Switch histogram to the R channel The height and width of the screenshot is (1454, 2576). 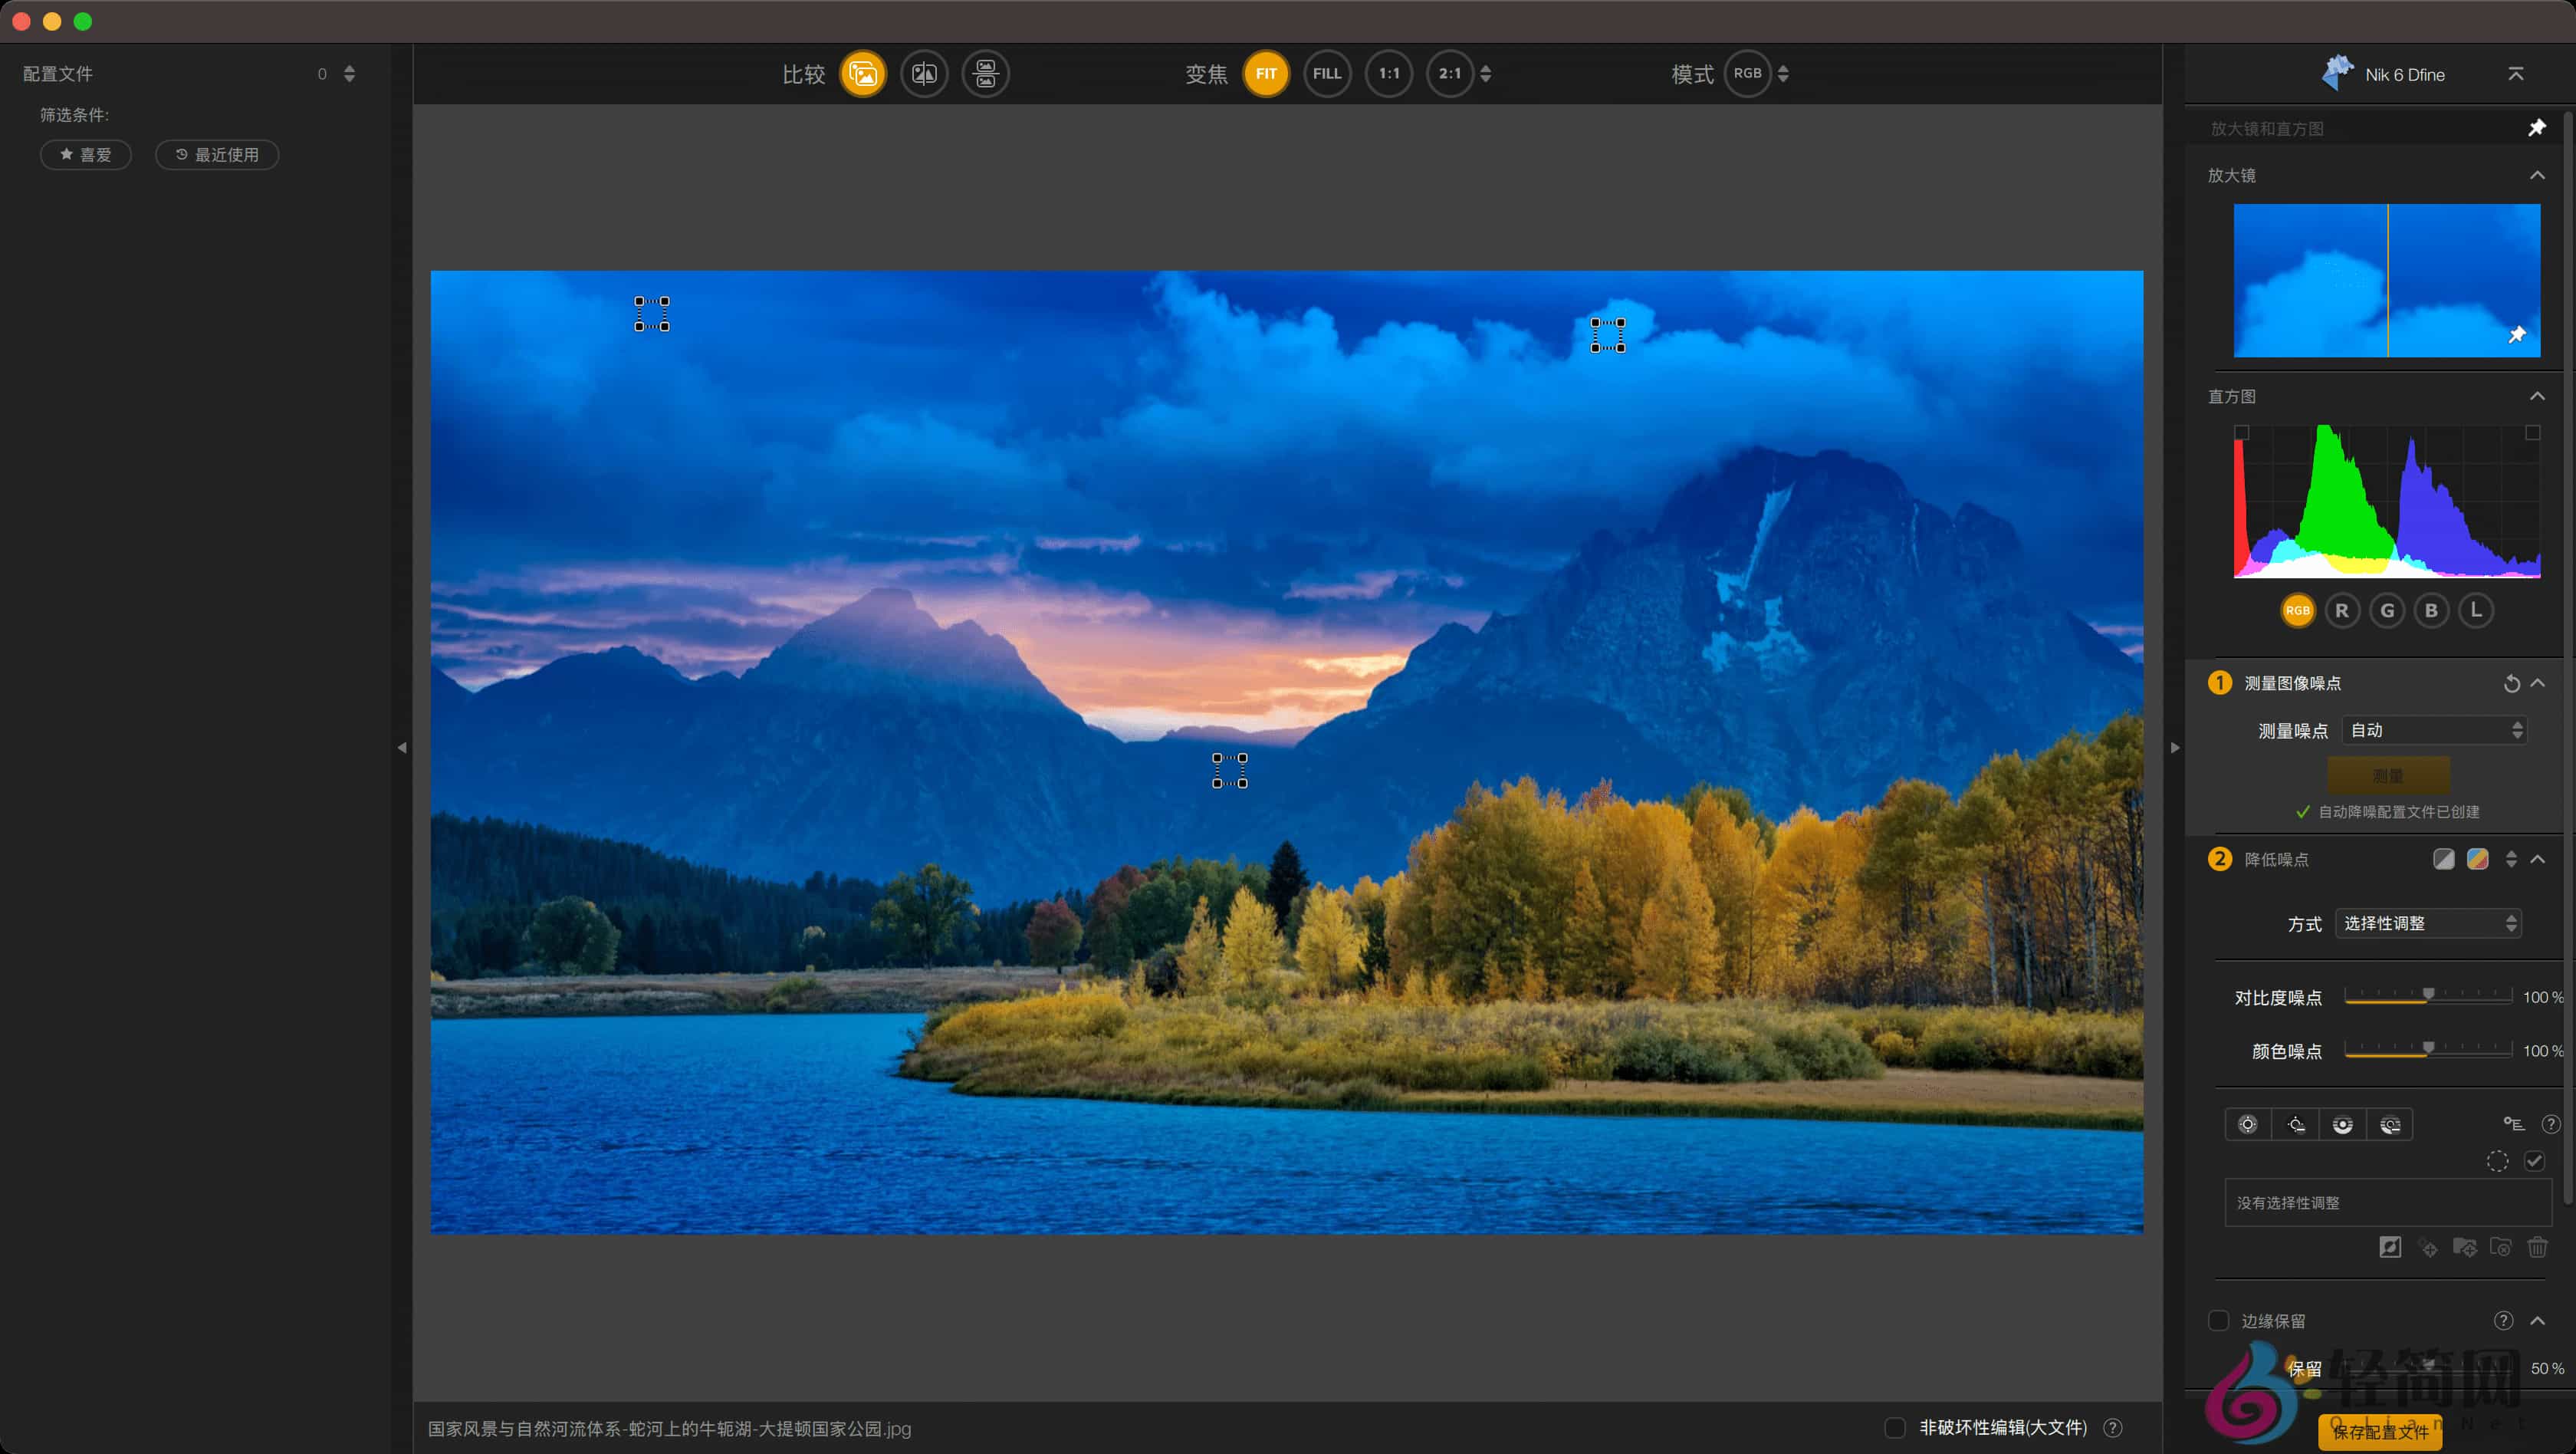2342,610
